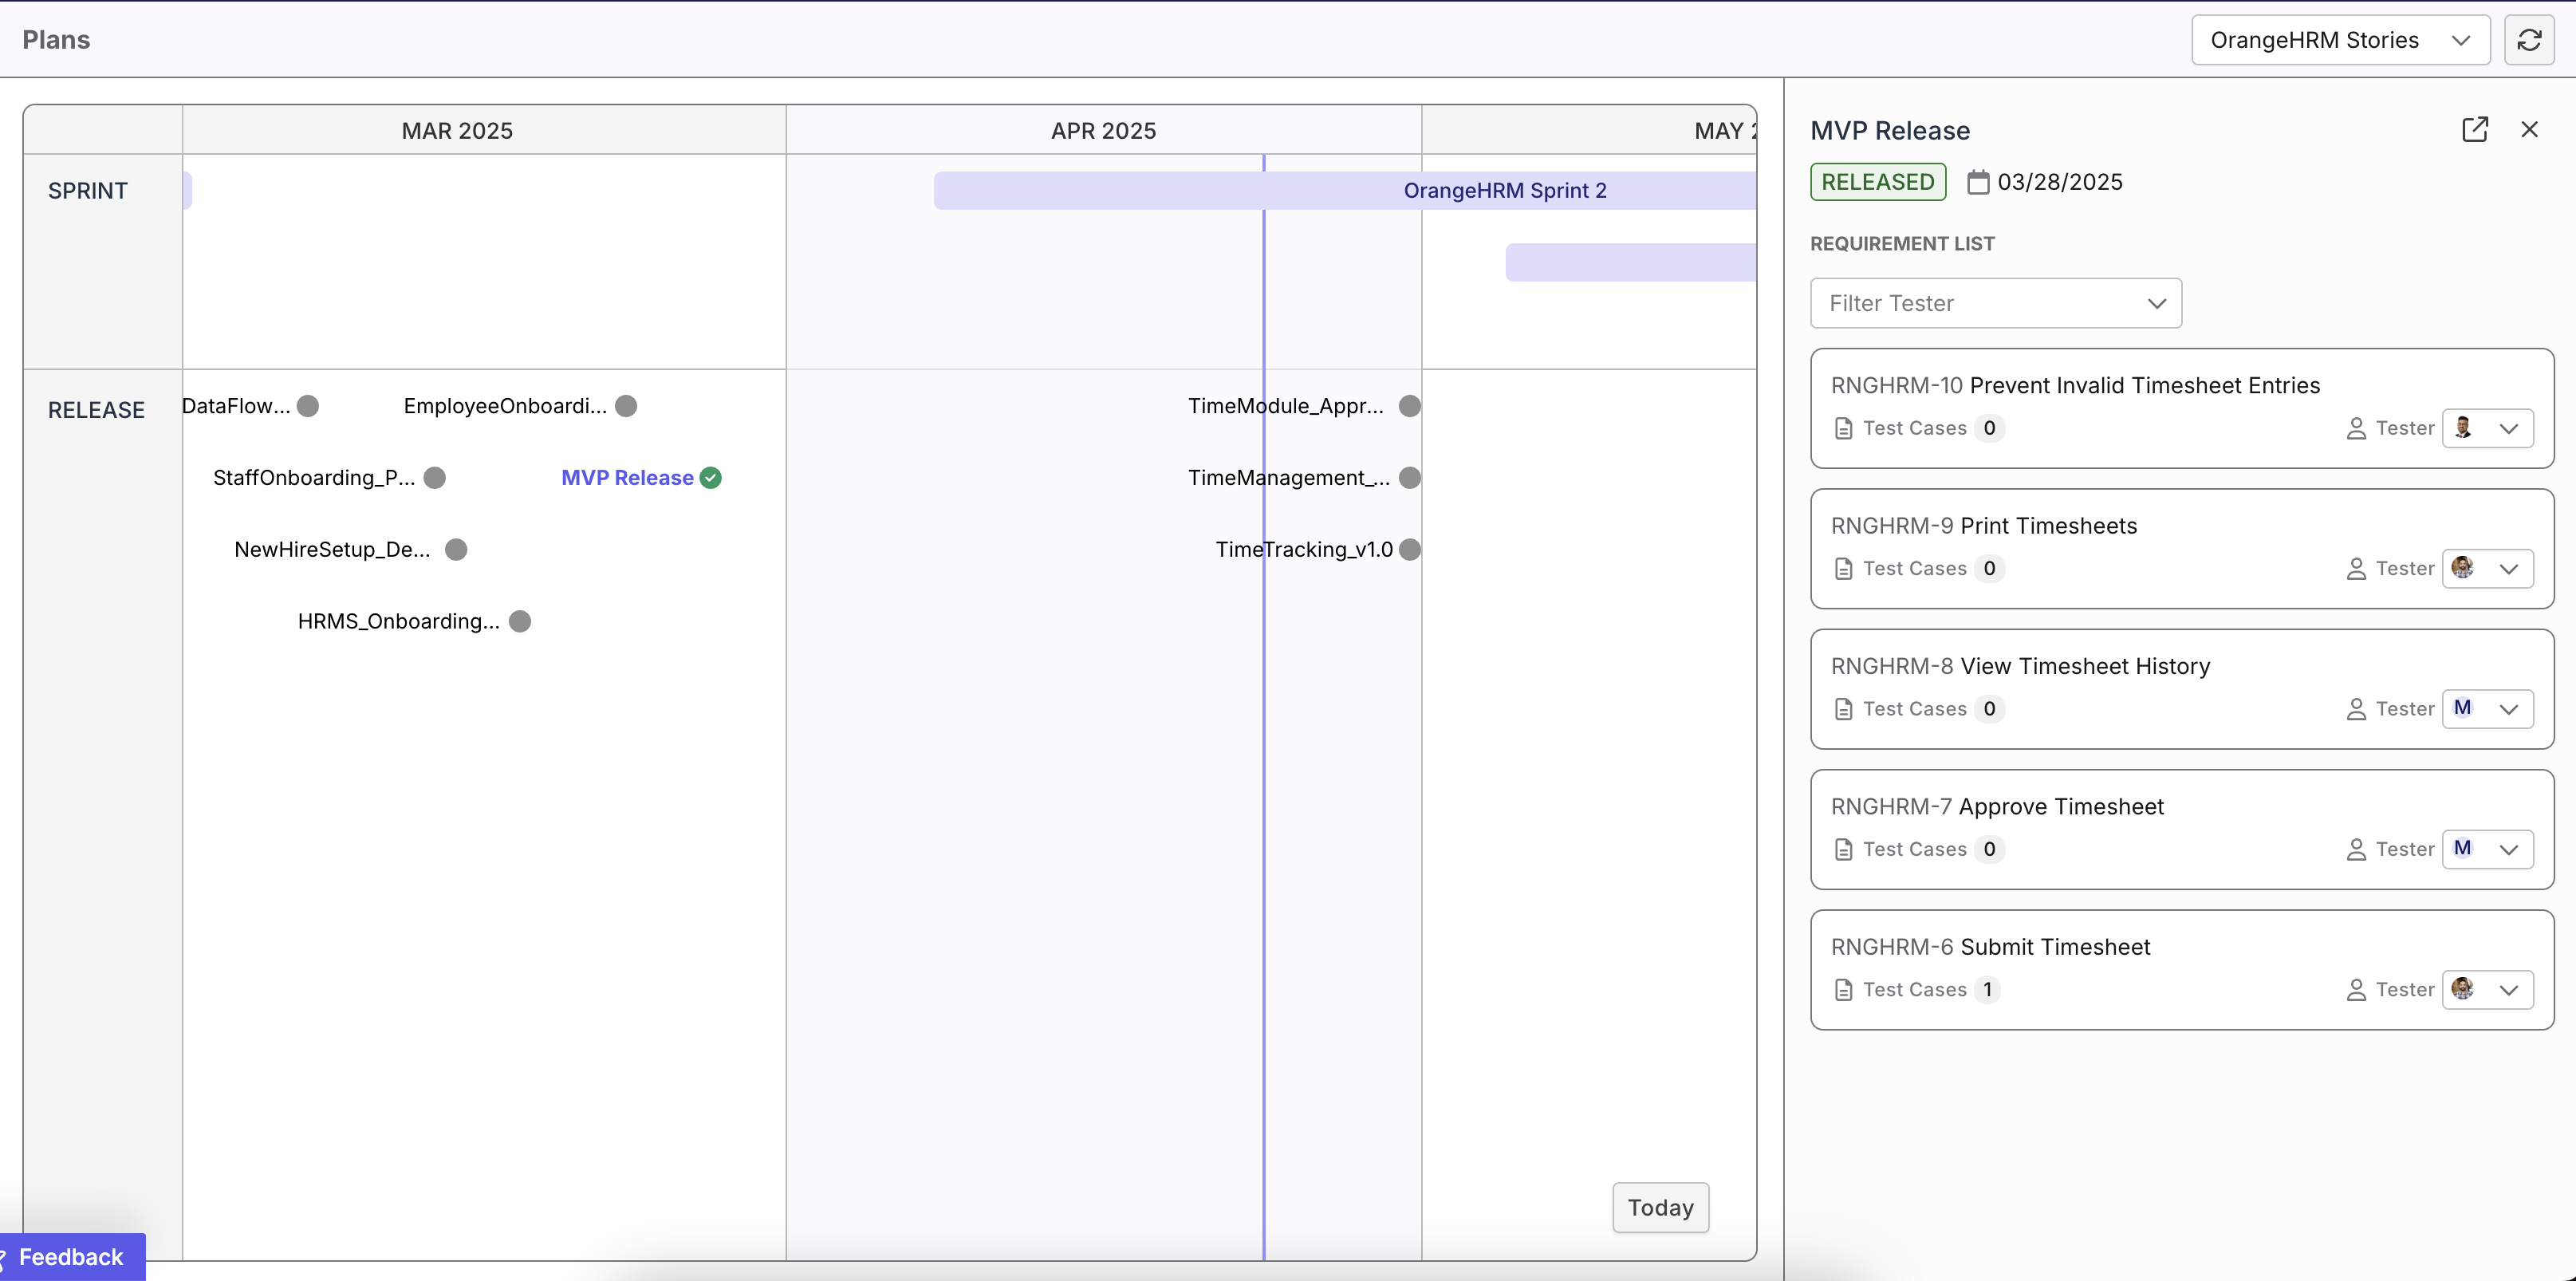Screen dimensions: 2576x1281
Task: Expand the tester dropdown on RNGHRM-7 Approve Timesheet
Action: coord(2510,849)
